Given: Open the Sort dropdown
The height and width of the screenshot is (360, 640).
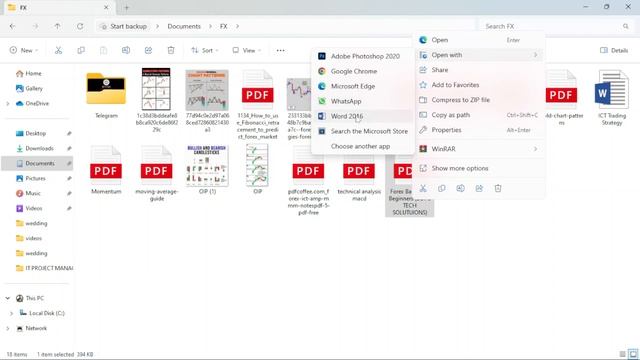Looking at the screenshot, I should [205, 50].
